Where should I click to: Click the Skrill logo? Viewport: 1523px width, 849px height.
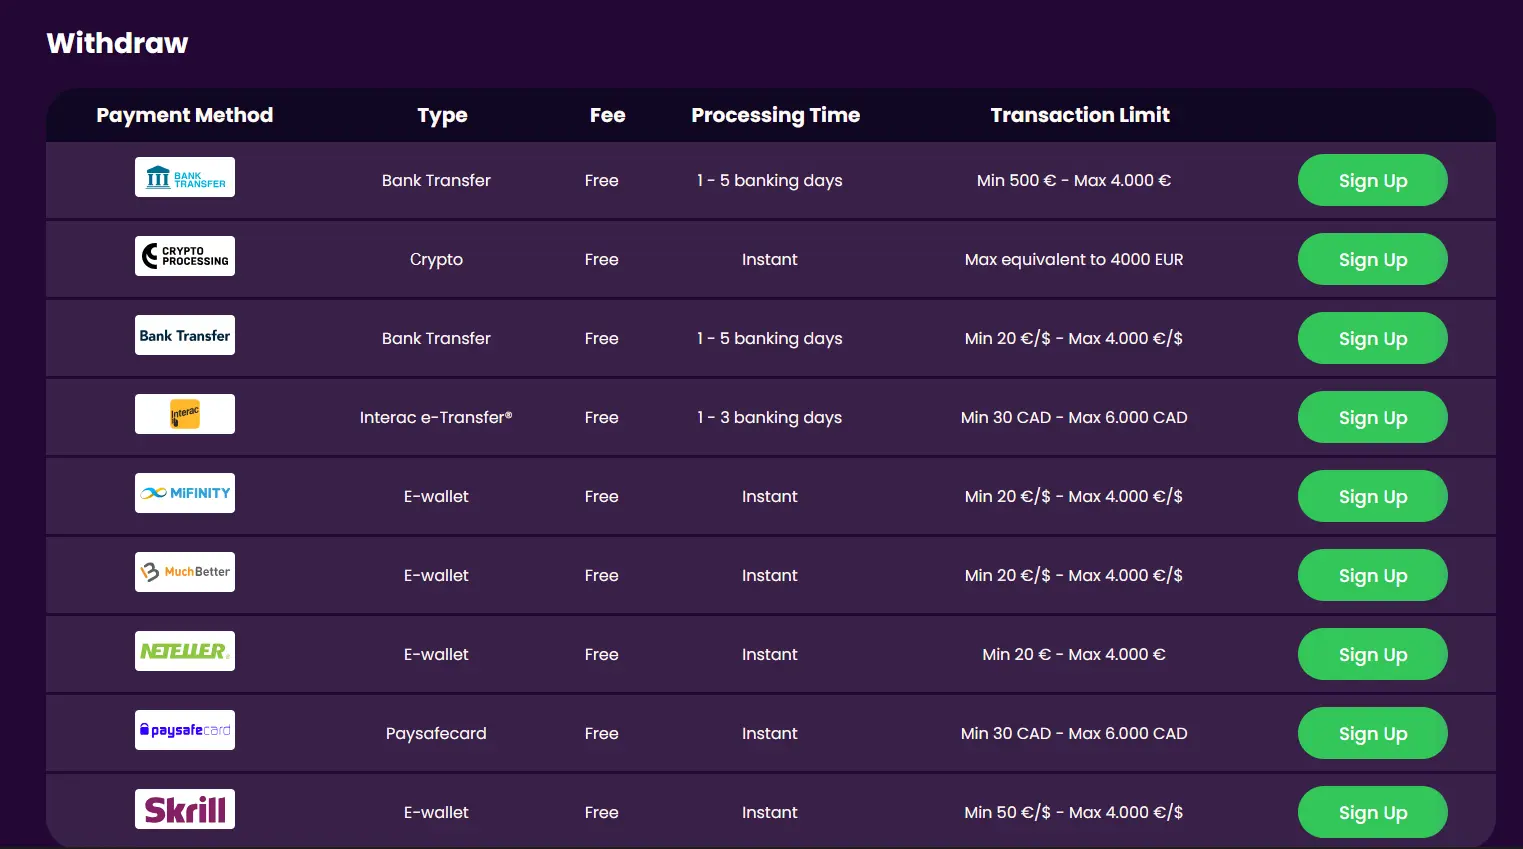(185, 809)
